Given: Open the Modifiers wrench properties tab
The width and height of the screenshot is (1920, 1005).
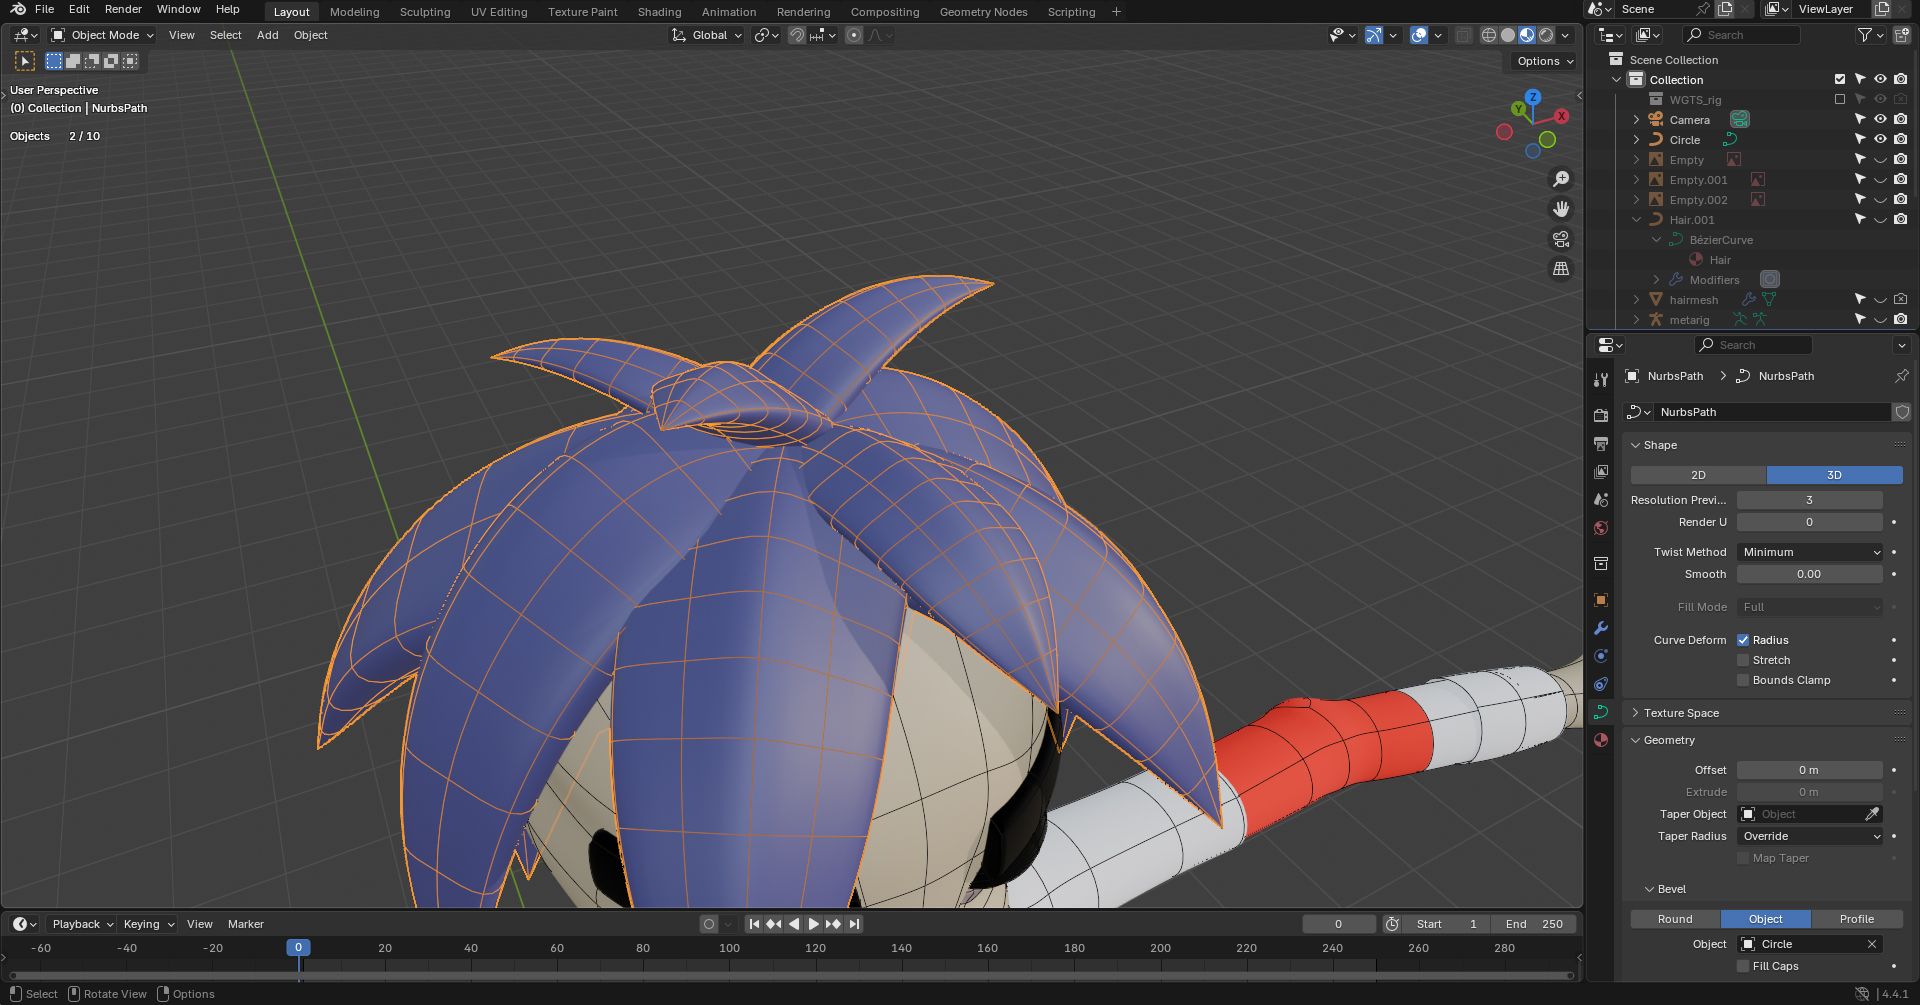Looking at the screenshot, I should coord(1601,628).
